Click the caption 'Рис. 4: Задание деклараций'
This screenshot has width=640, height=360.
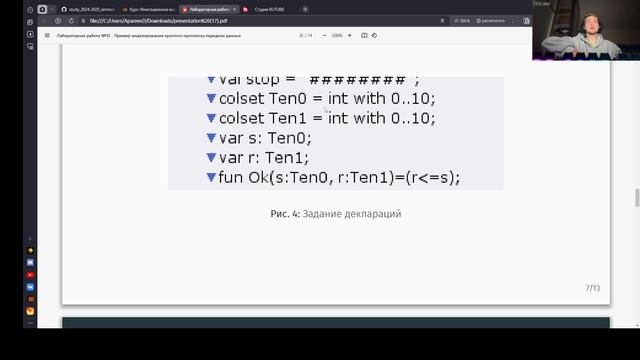click(x=336, y=214)
